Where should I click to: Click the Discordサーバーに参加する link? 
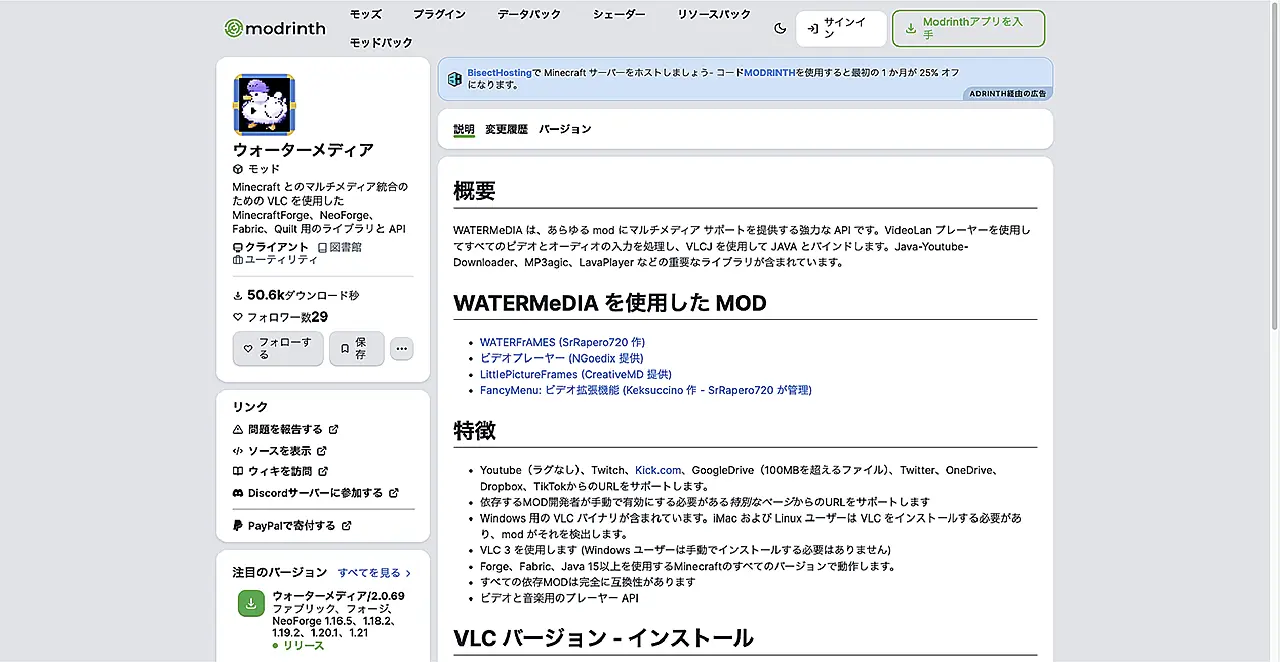(315, 493)
